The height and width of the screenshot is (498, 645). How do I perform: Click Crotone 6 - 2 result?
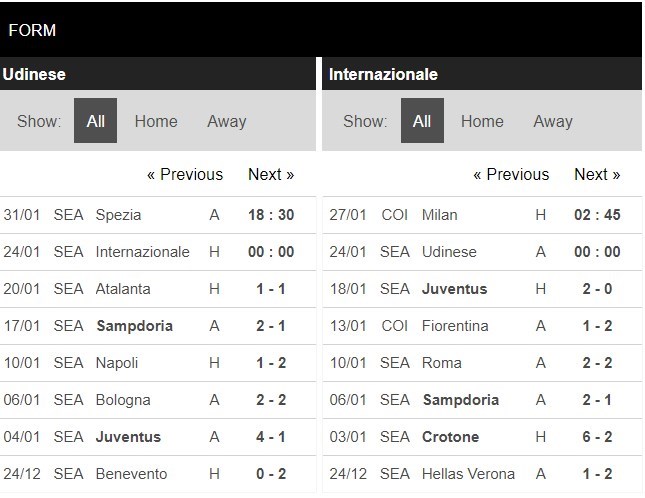click(x=598, y=437)
